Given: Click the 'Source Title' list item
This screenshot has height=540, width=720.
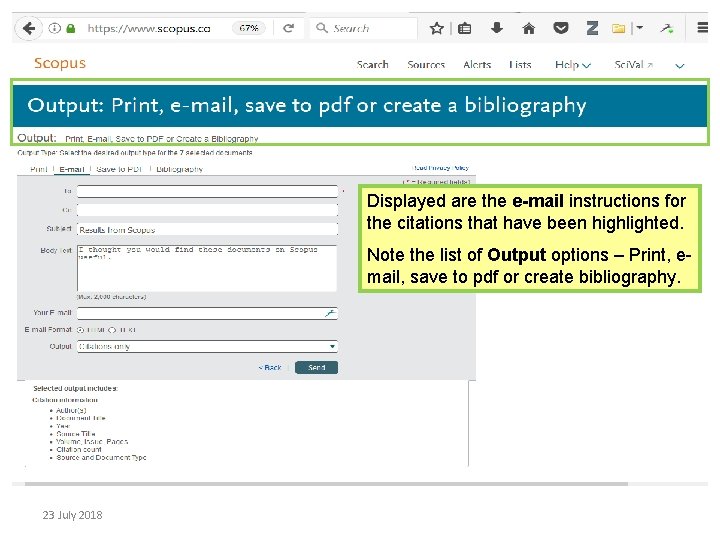Looking at the screenshot, I should [76, 433].
